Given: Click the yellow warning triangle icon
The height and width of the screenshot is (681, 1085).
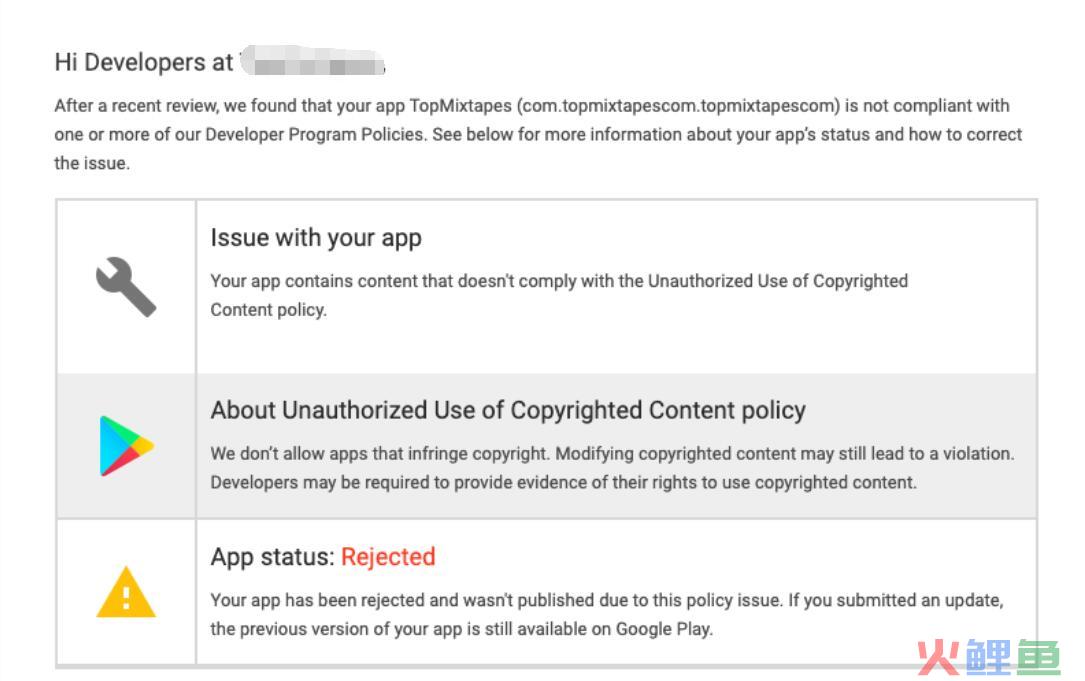Looking at the screenshot, I should click(x=126, y=592).
